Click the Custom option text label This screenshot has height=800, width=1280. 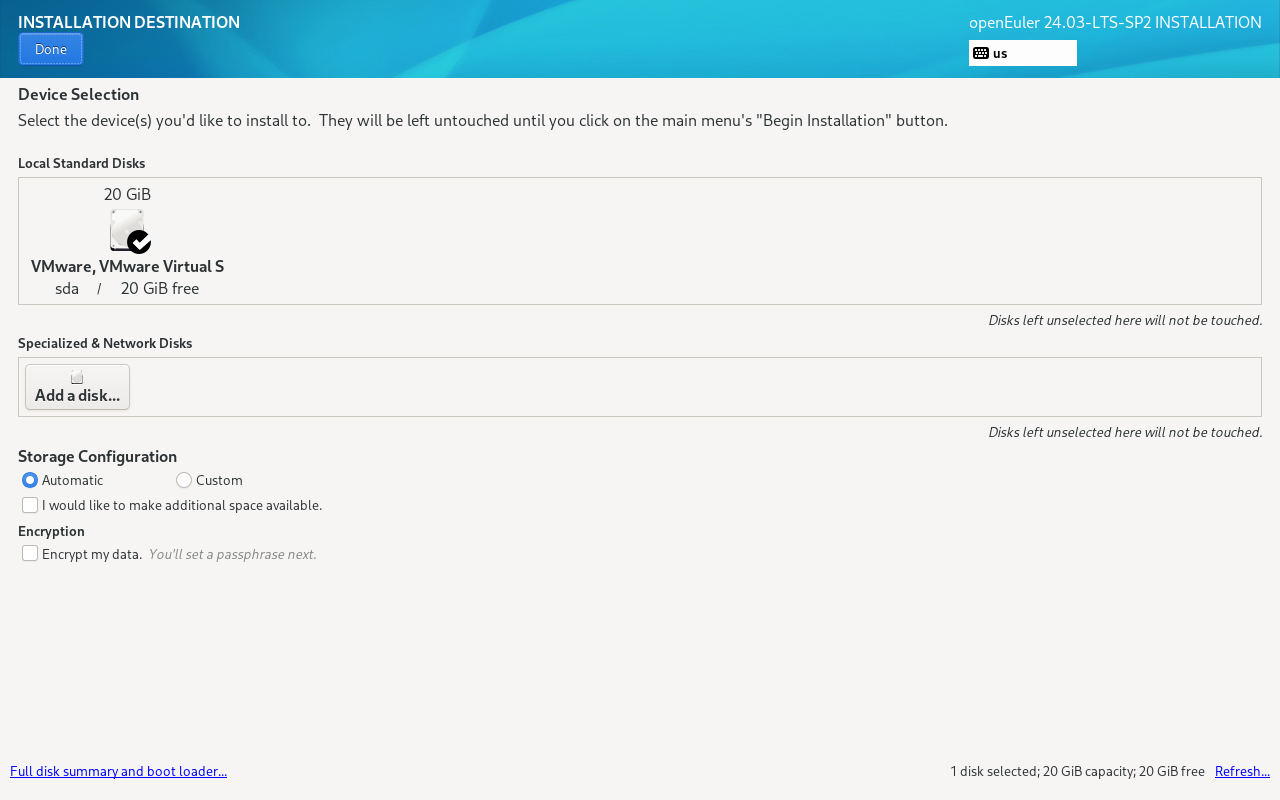[x=219, y=480]
